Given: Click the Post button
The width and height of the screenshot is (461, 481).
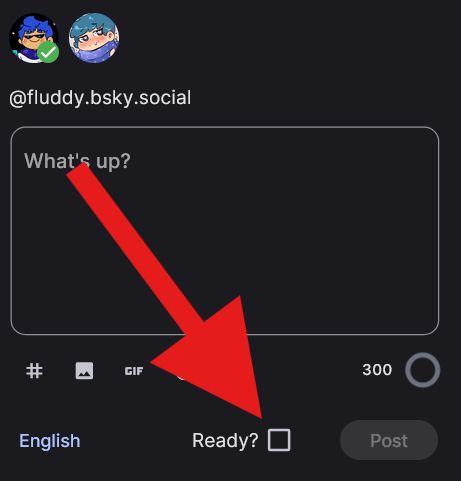Looking at the screenshot, I should pyautogui.click(x=389, y=440).
